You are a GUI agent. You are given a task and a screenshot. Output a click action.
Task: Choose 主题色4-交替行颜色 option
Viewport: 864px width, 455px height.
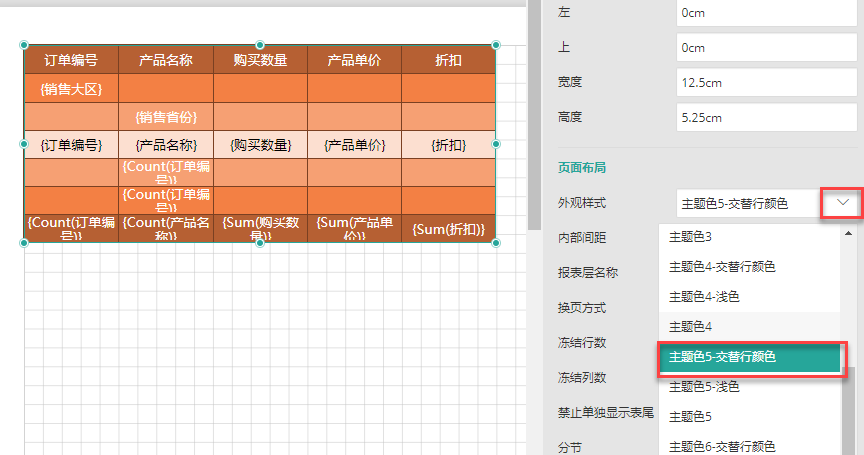749,267
